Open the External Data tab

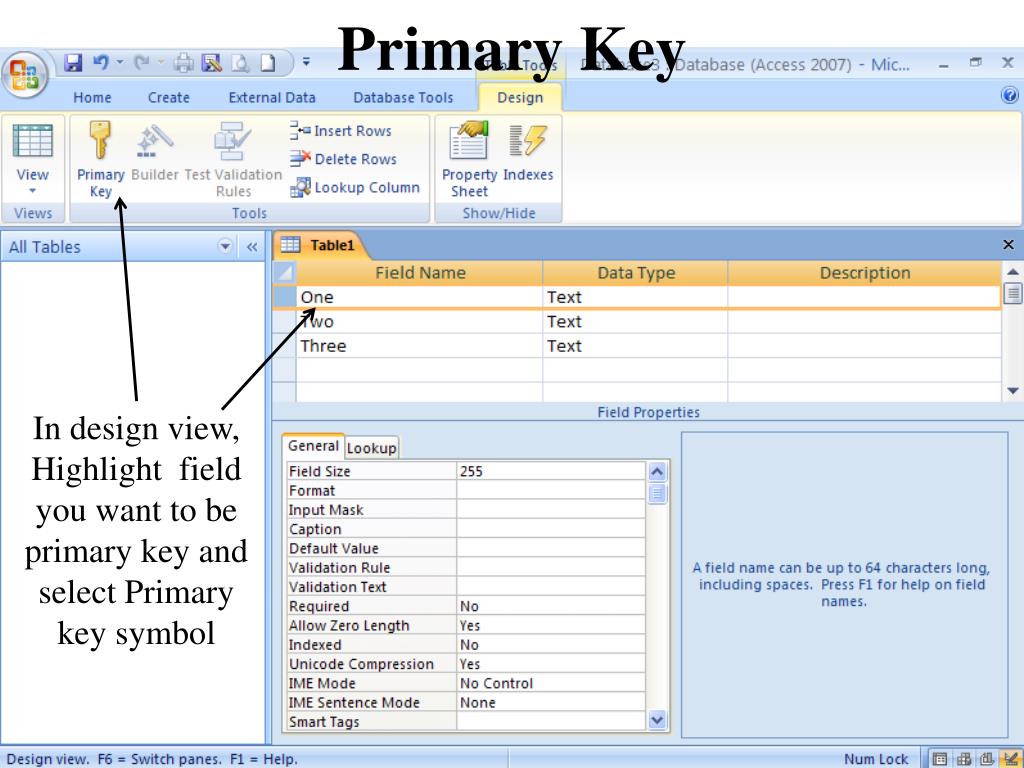[x=272, y=97]
